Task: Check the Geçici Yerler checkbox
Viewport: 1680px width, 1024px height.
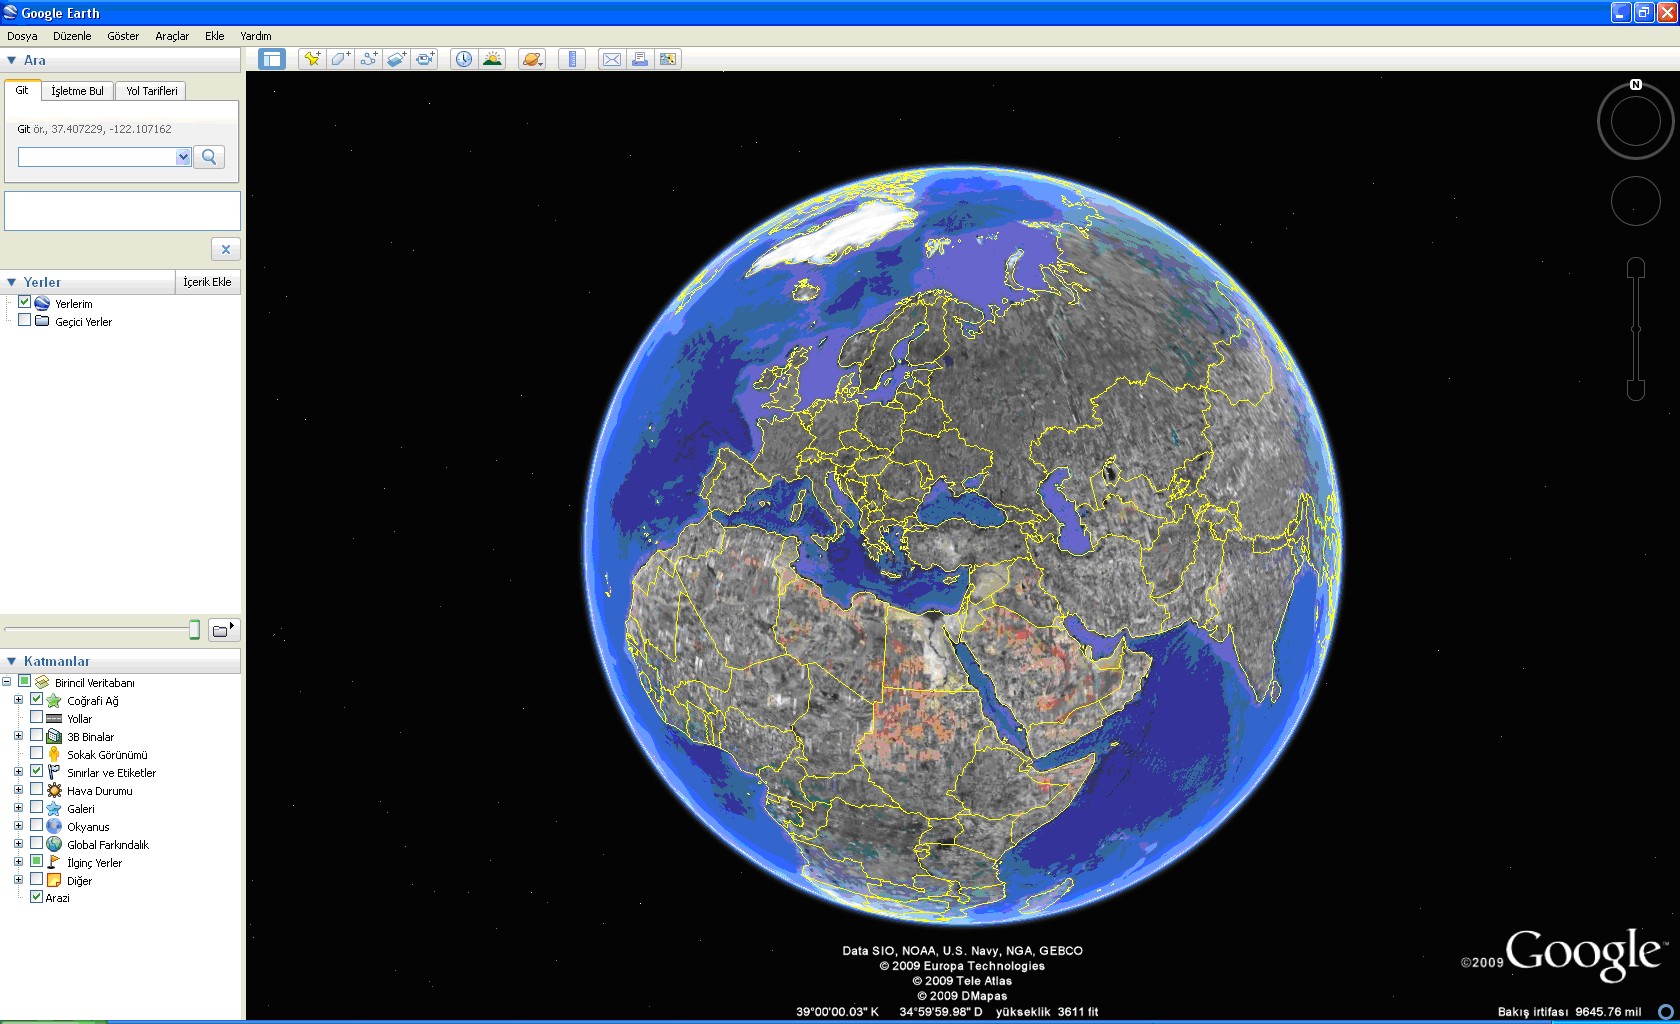Action: pos(24,320)
